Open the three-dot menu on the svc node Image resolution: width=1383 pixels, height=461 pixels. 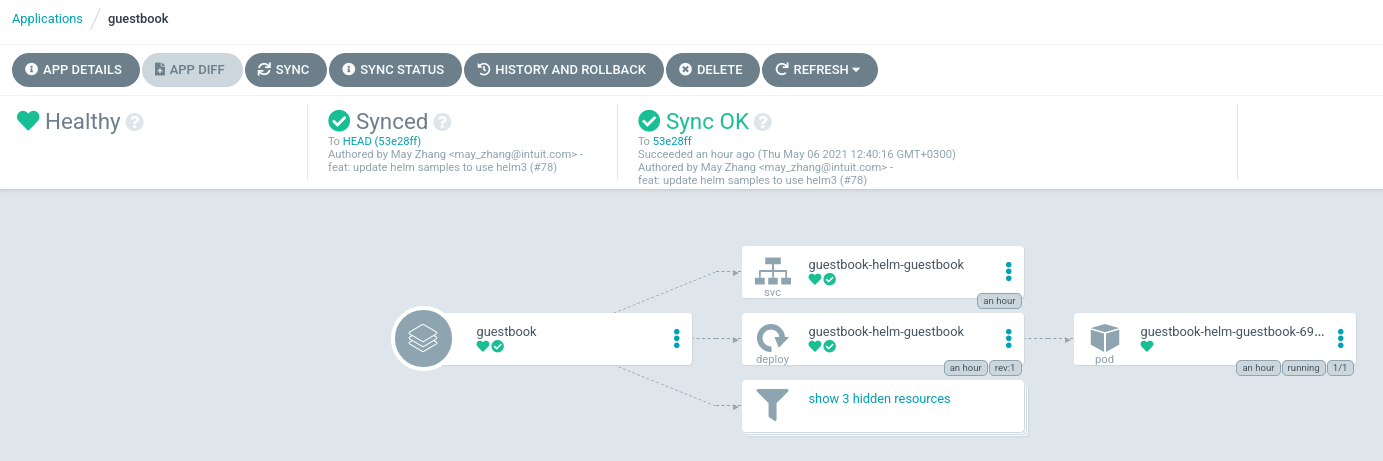pyautogui.click(x=1009, y=271)
